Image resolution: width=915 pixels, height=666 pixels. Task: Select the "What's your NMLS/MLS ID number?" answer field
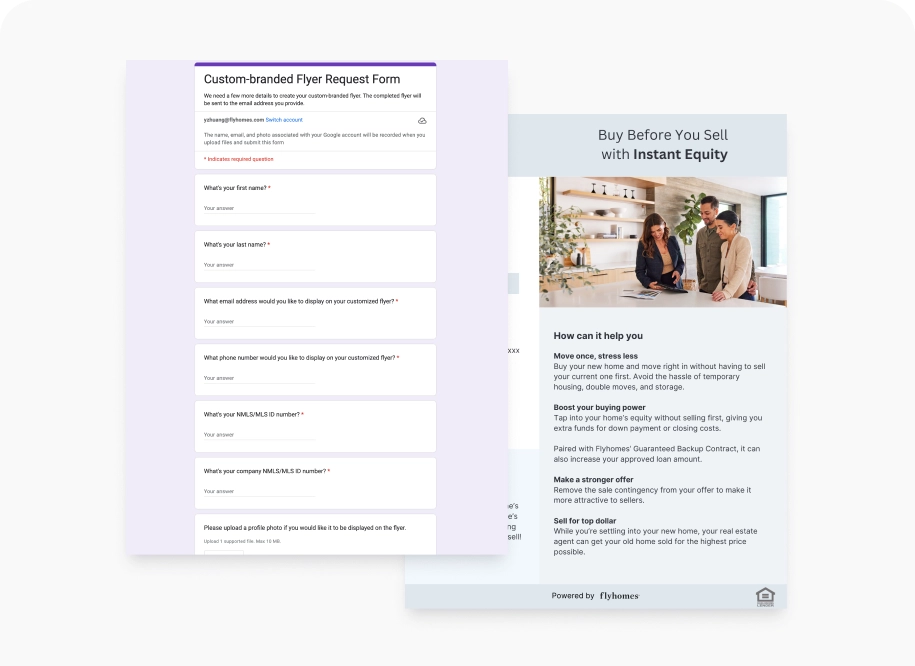[x=259, y=435]
